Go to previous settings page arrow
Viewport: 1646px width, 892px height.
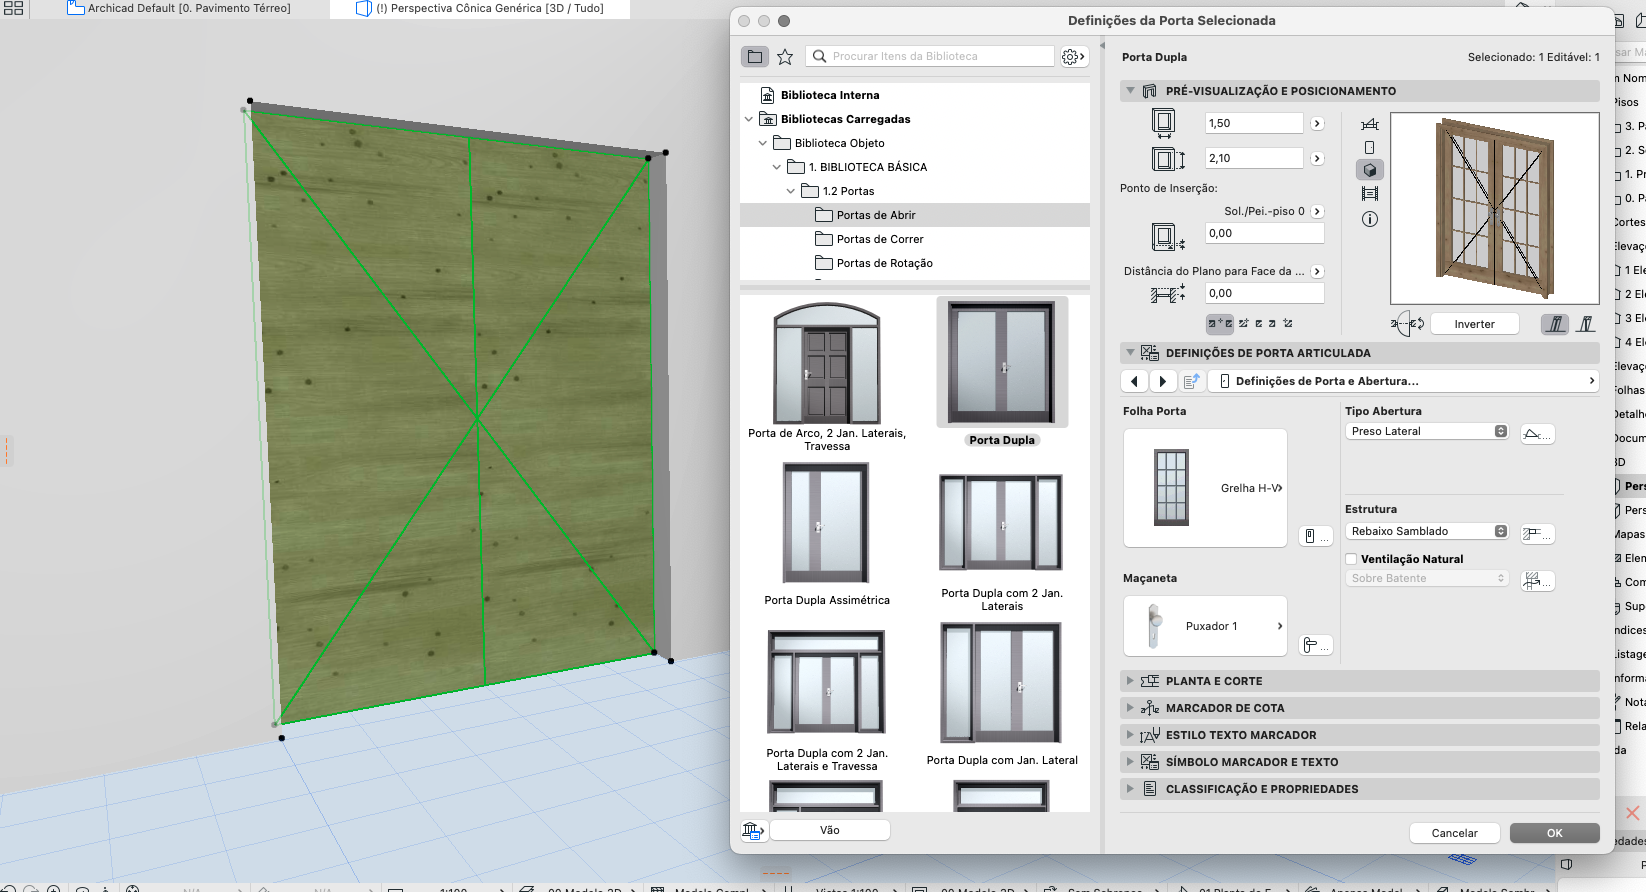pyautogui.click(x=1134, y=381)
